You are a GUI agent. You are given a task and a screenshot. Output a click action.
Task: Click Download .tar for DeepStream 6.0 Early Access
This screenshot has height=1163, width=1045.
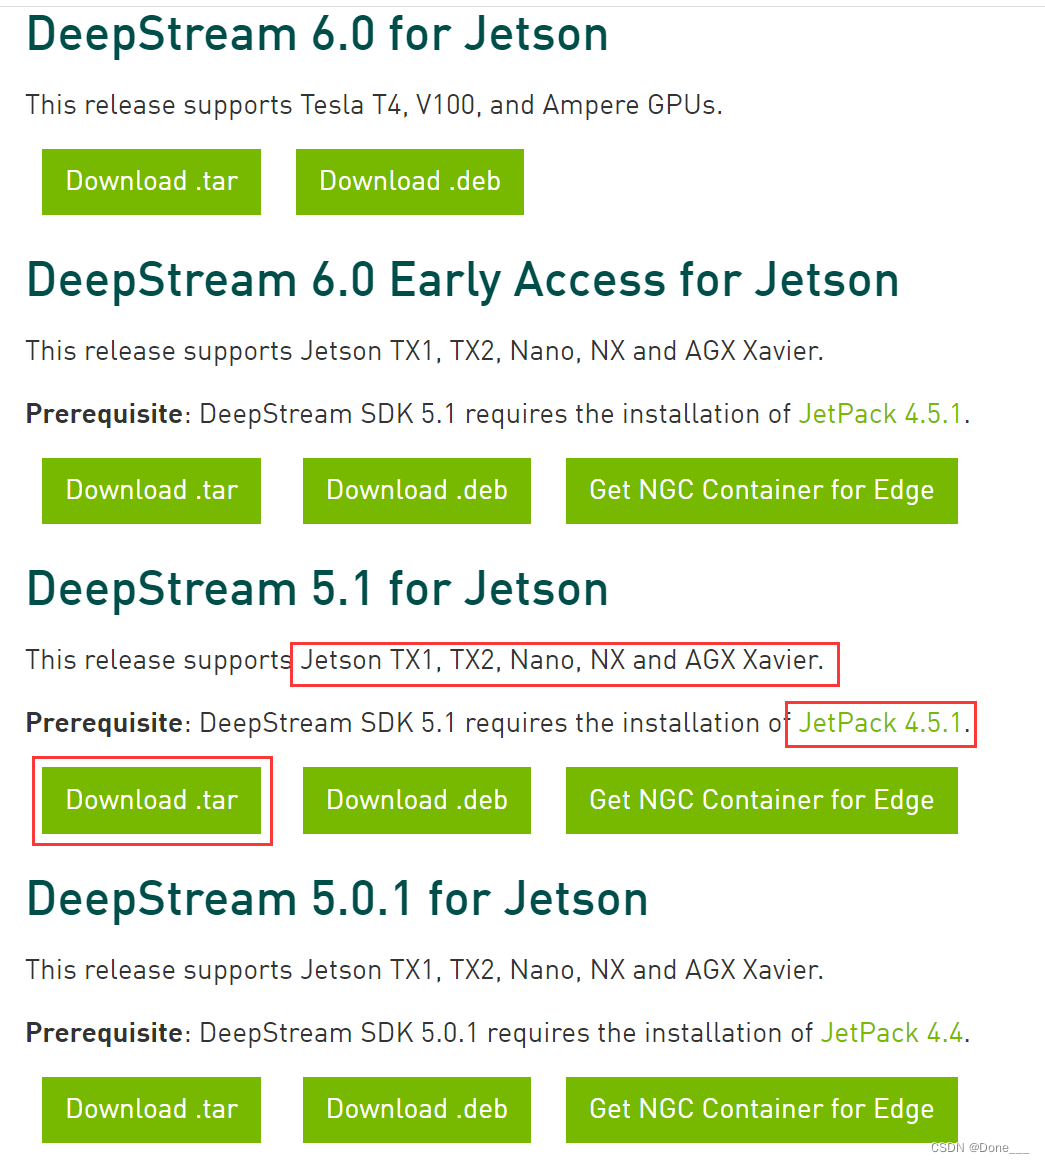(x=151, y=490)
